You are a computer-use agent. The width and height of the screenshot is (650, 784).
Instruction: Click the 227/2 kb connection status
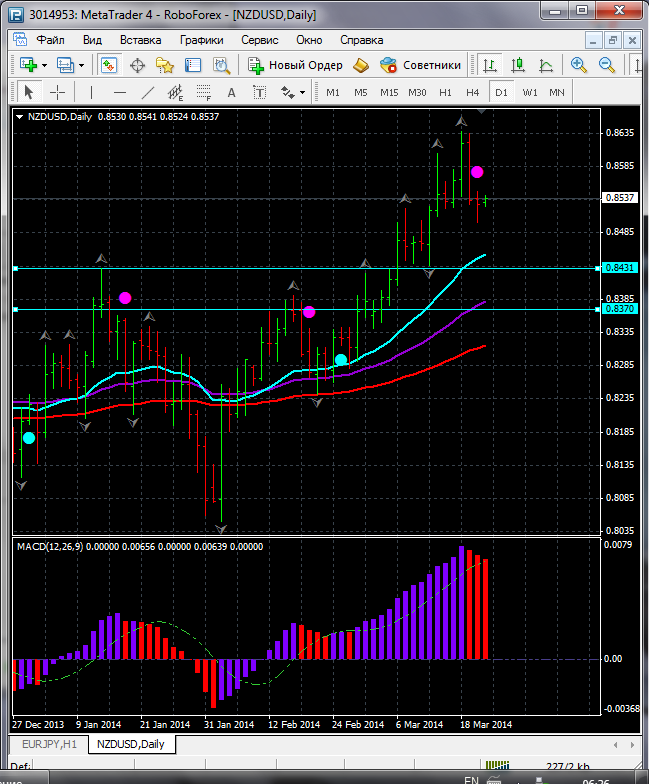click(568, 766)
